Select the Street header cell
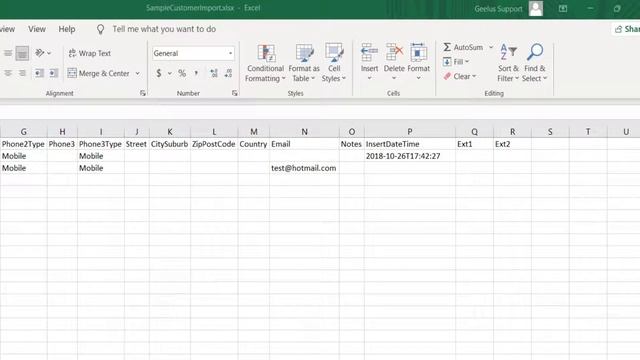Screen dimensions: 640x360 pos(137,144)
